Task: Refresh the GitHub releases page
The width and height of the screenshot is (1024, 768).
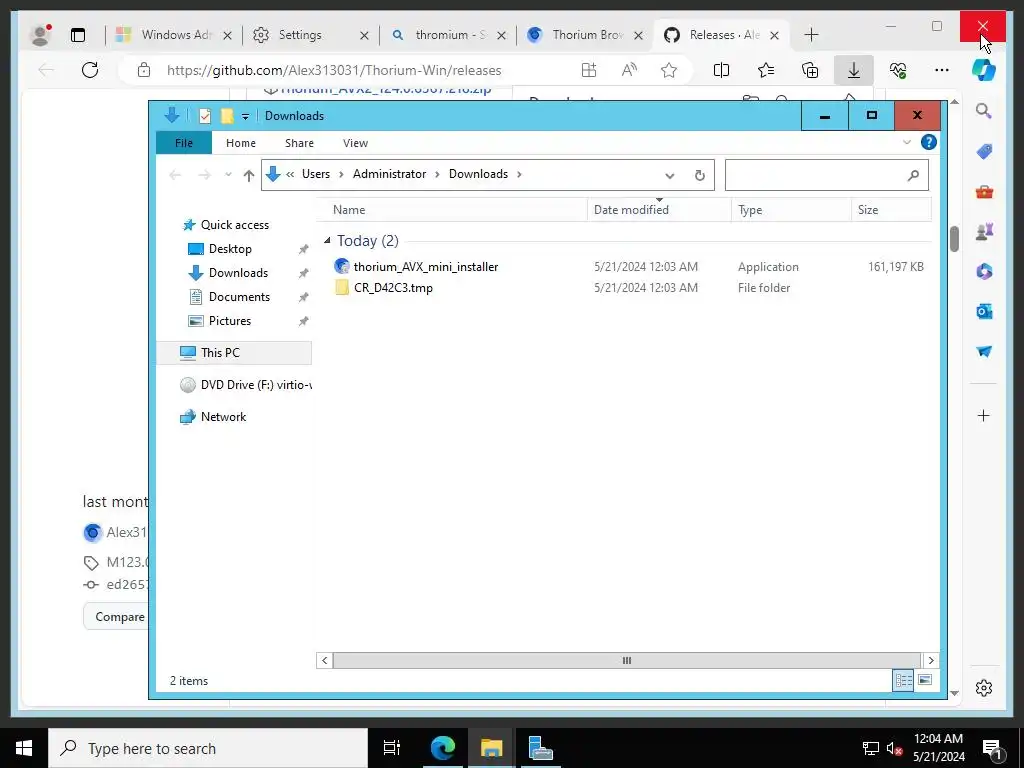Action: coord(90,70)
